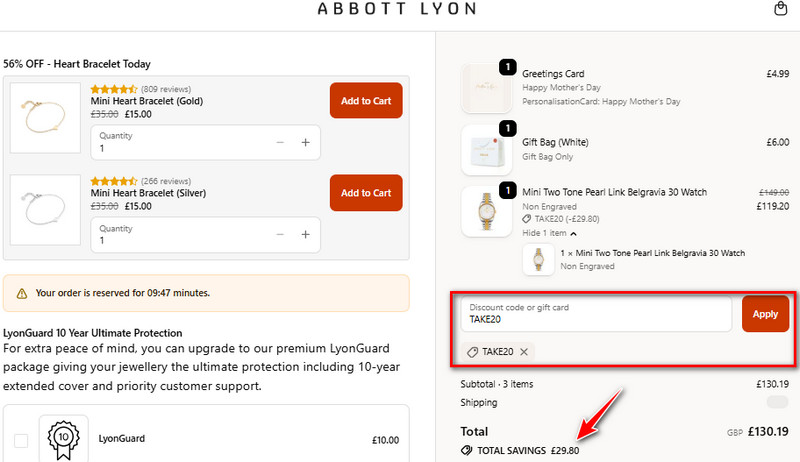Remove the TAKE20 discount tag

[524, 352]
